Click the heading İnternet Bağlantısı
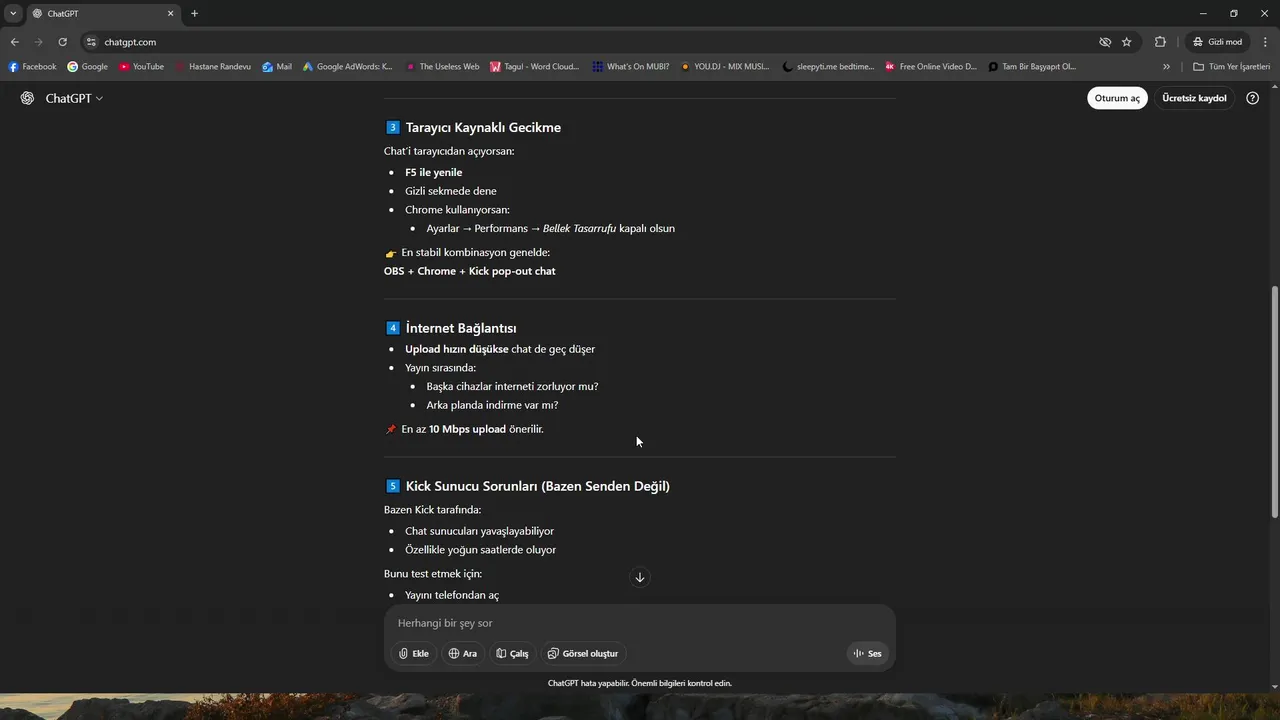The width and height of the screenshot is (1280, 720). point(461,328)
